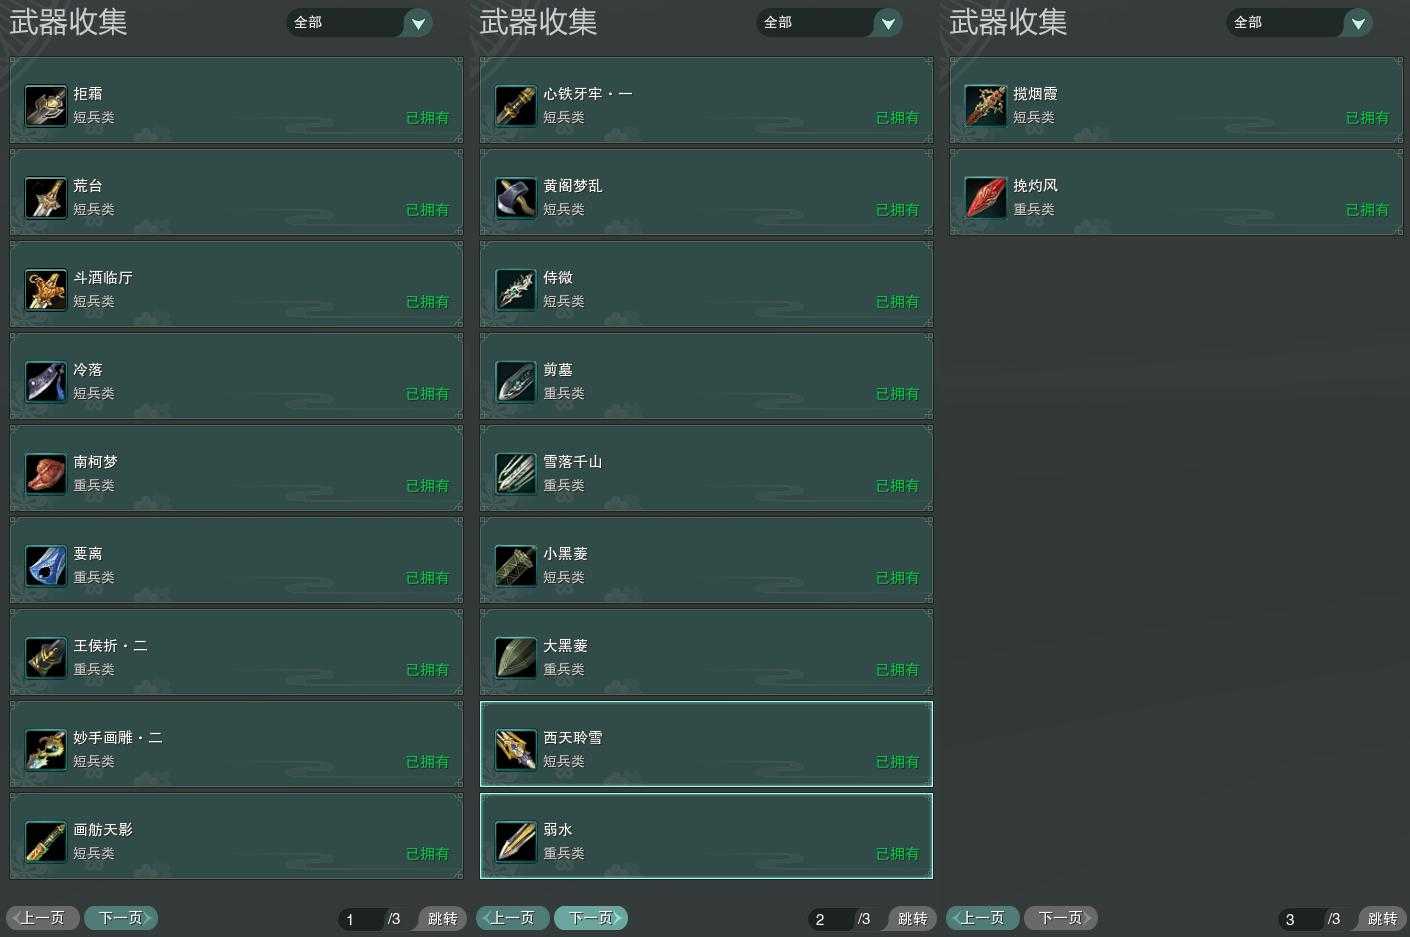Click the 南柯梦 red weapon icon

coord(46,474)
